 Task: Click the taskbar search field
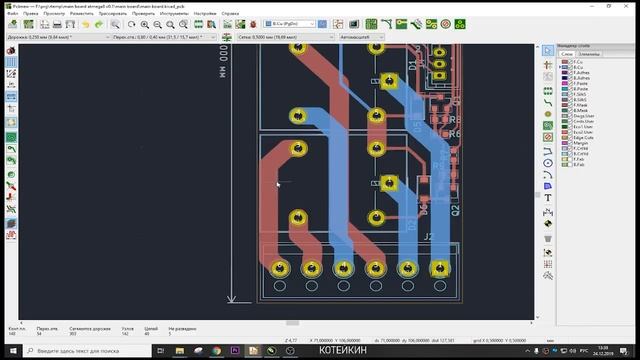coord(87,351)
